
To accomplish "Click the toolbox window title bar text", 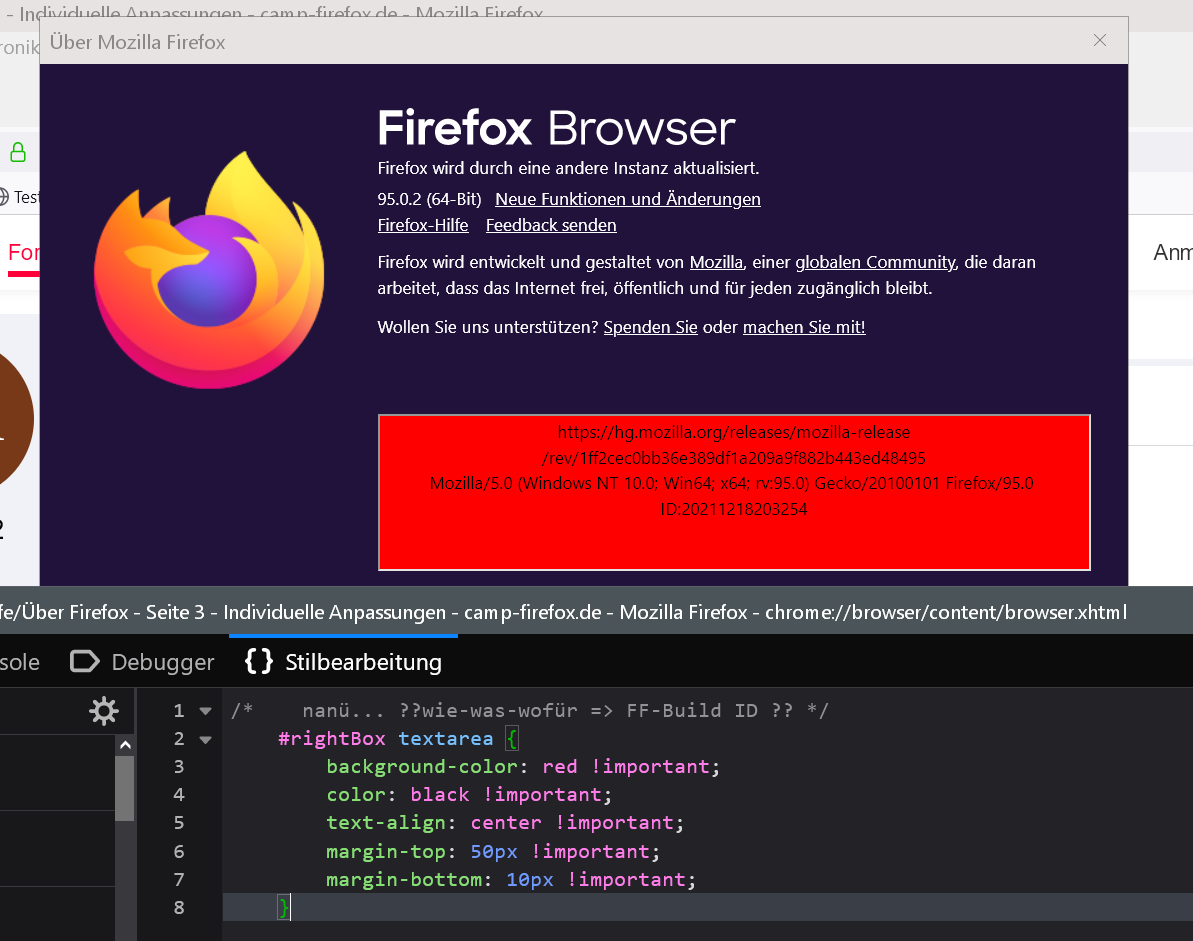I will pyautogui.click(x=563, y=612).
